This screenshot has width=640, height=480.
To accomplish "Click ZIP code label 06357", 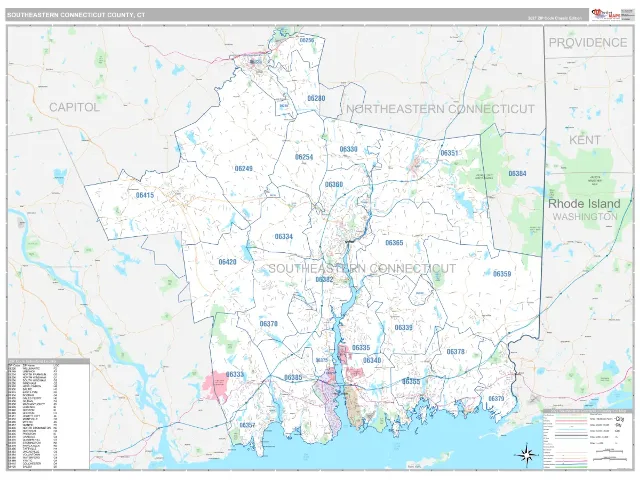I will [x=247, y=425].
